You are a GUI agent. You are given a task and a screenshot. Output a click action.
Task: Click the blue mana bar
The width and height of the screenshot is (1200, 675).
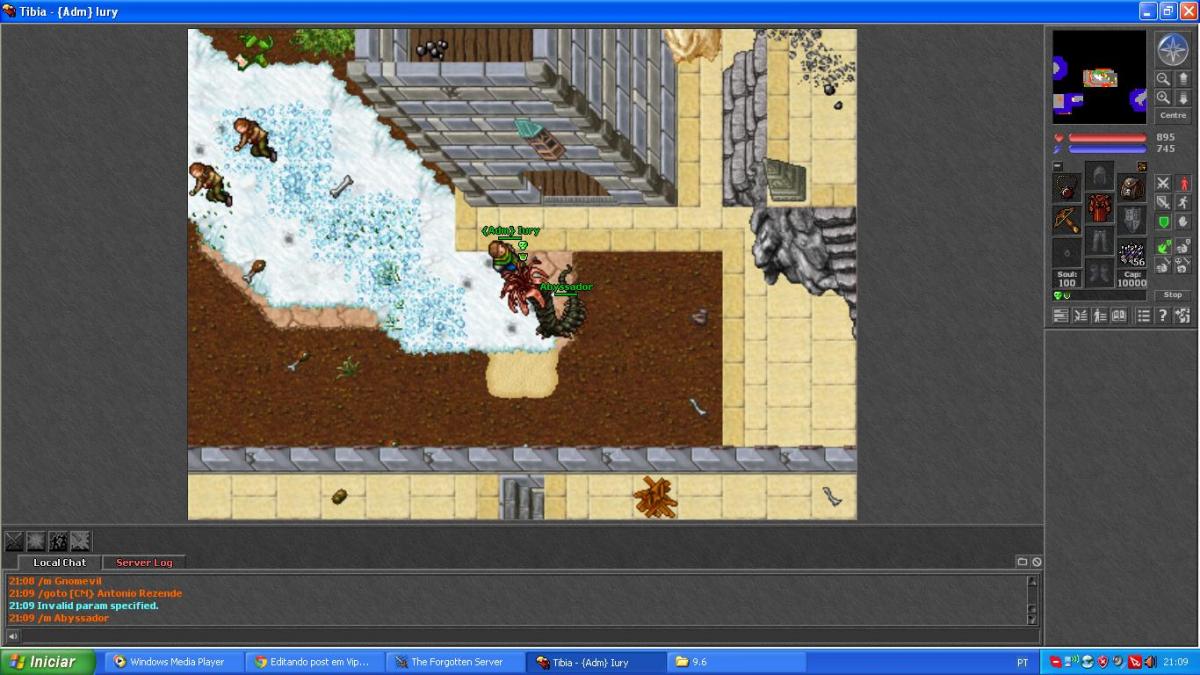[x=1107, y=149]
